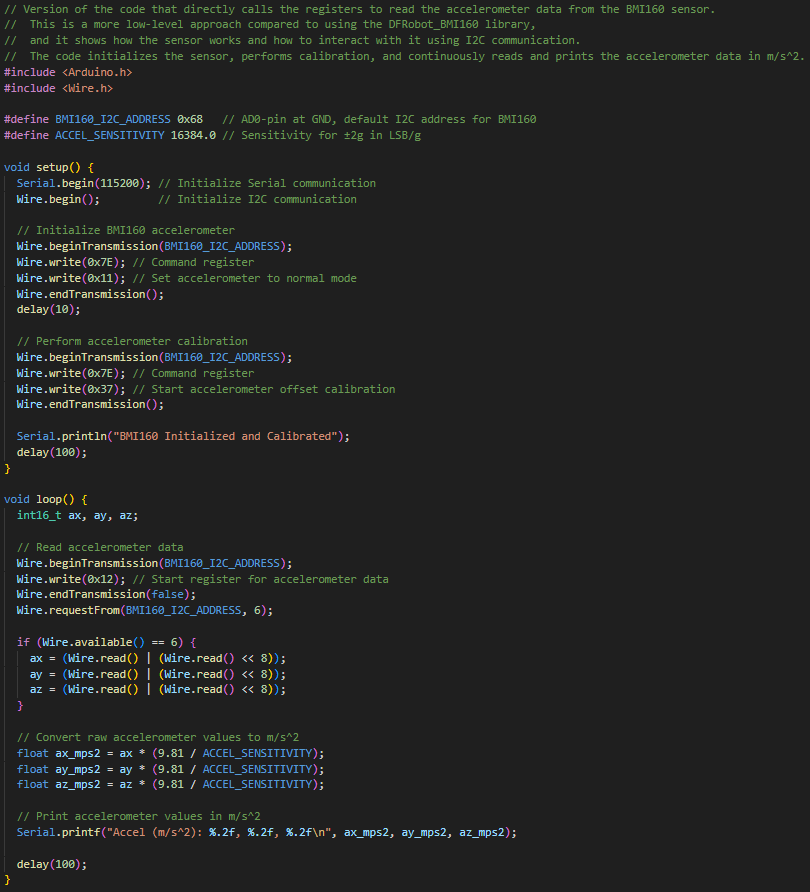Select the 0x68 I2C address value

(189, 119)
